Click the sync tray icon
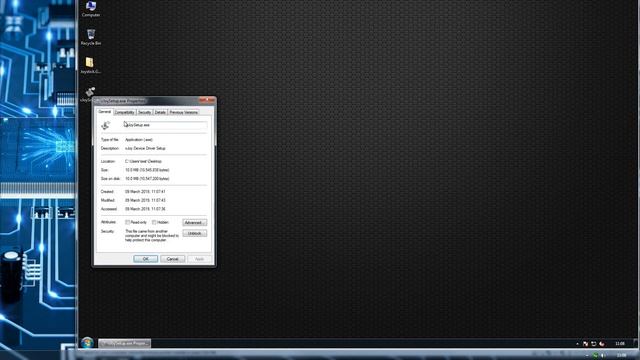 point(593,344)
